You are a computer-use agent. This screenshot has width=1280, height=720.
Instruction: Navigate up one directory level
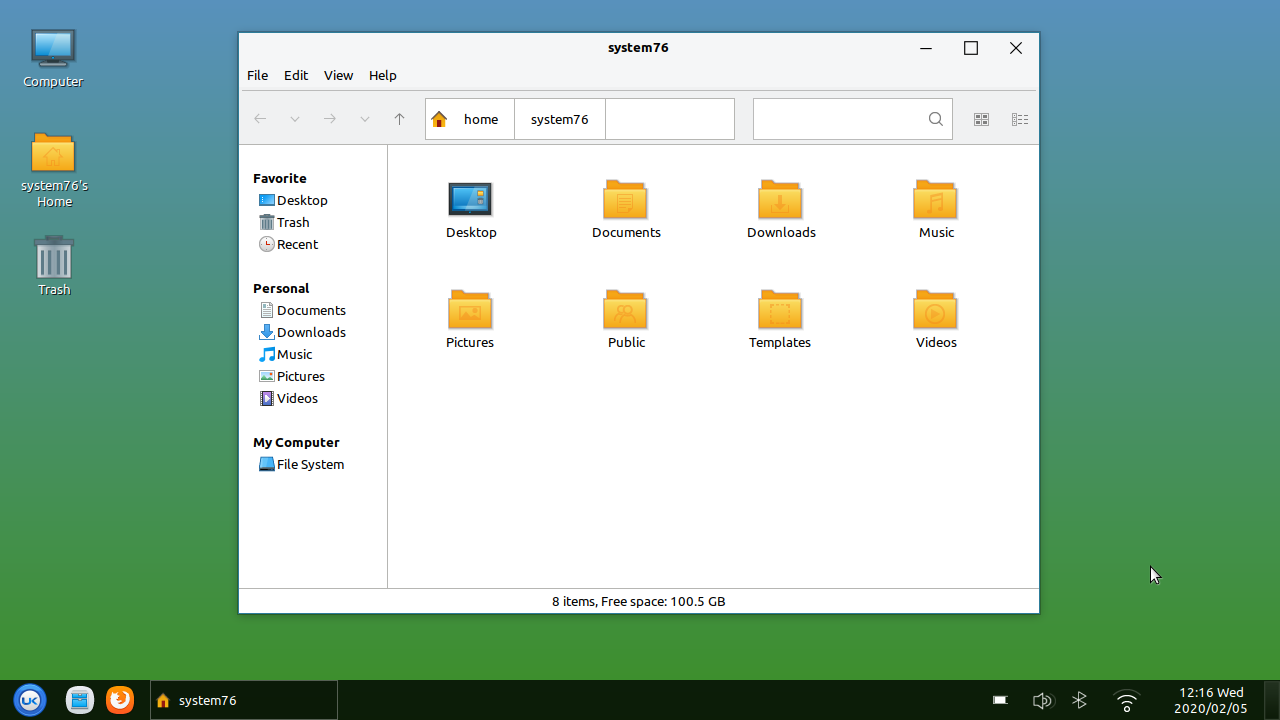point(399,119)
